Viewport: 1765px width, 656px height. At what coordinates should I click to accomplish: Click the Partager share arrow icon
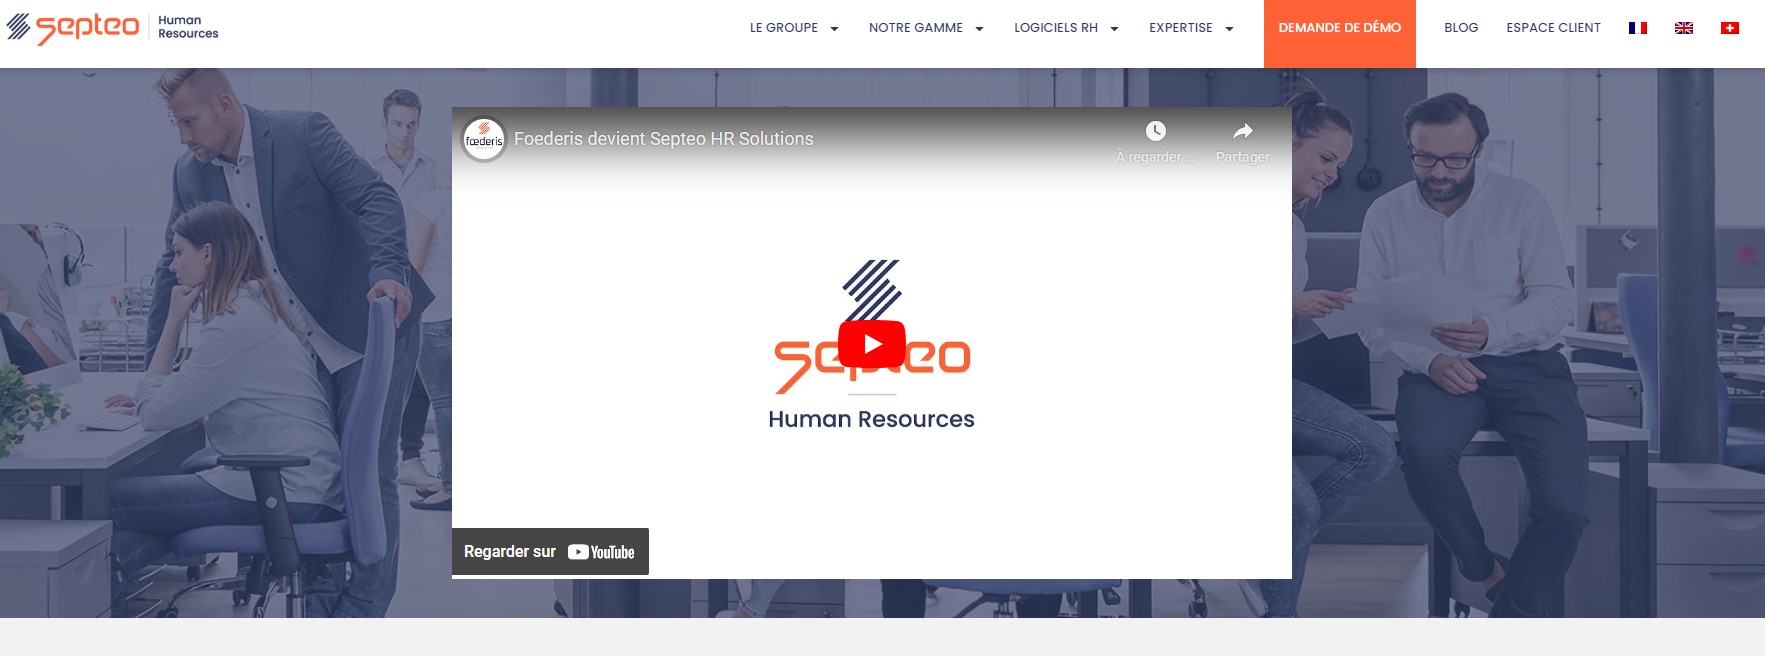pos(1242,131)
